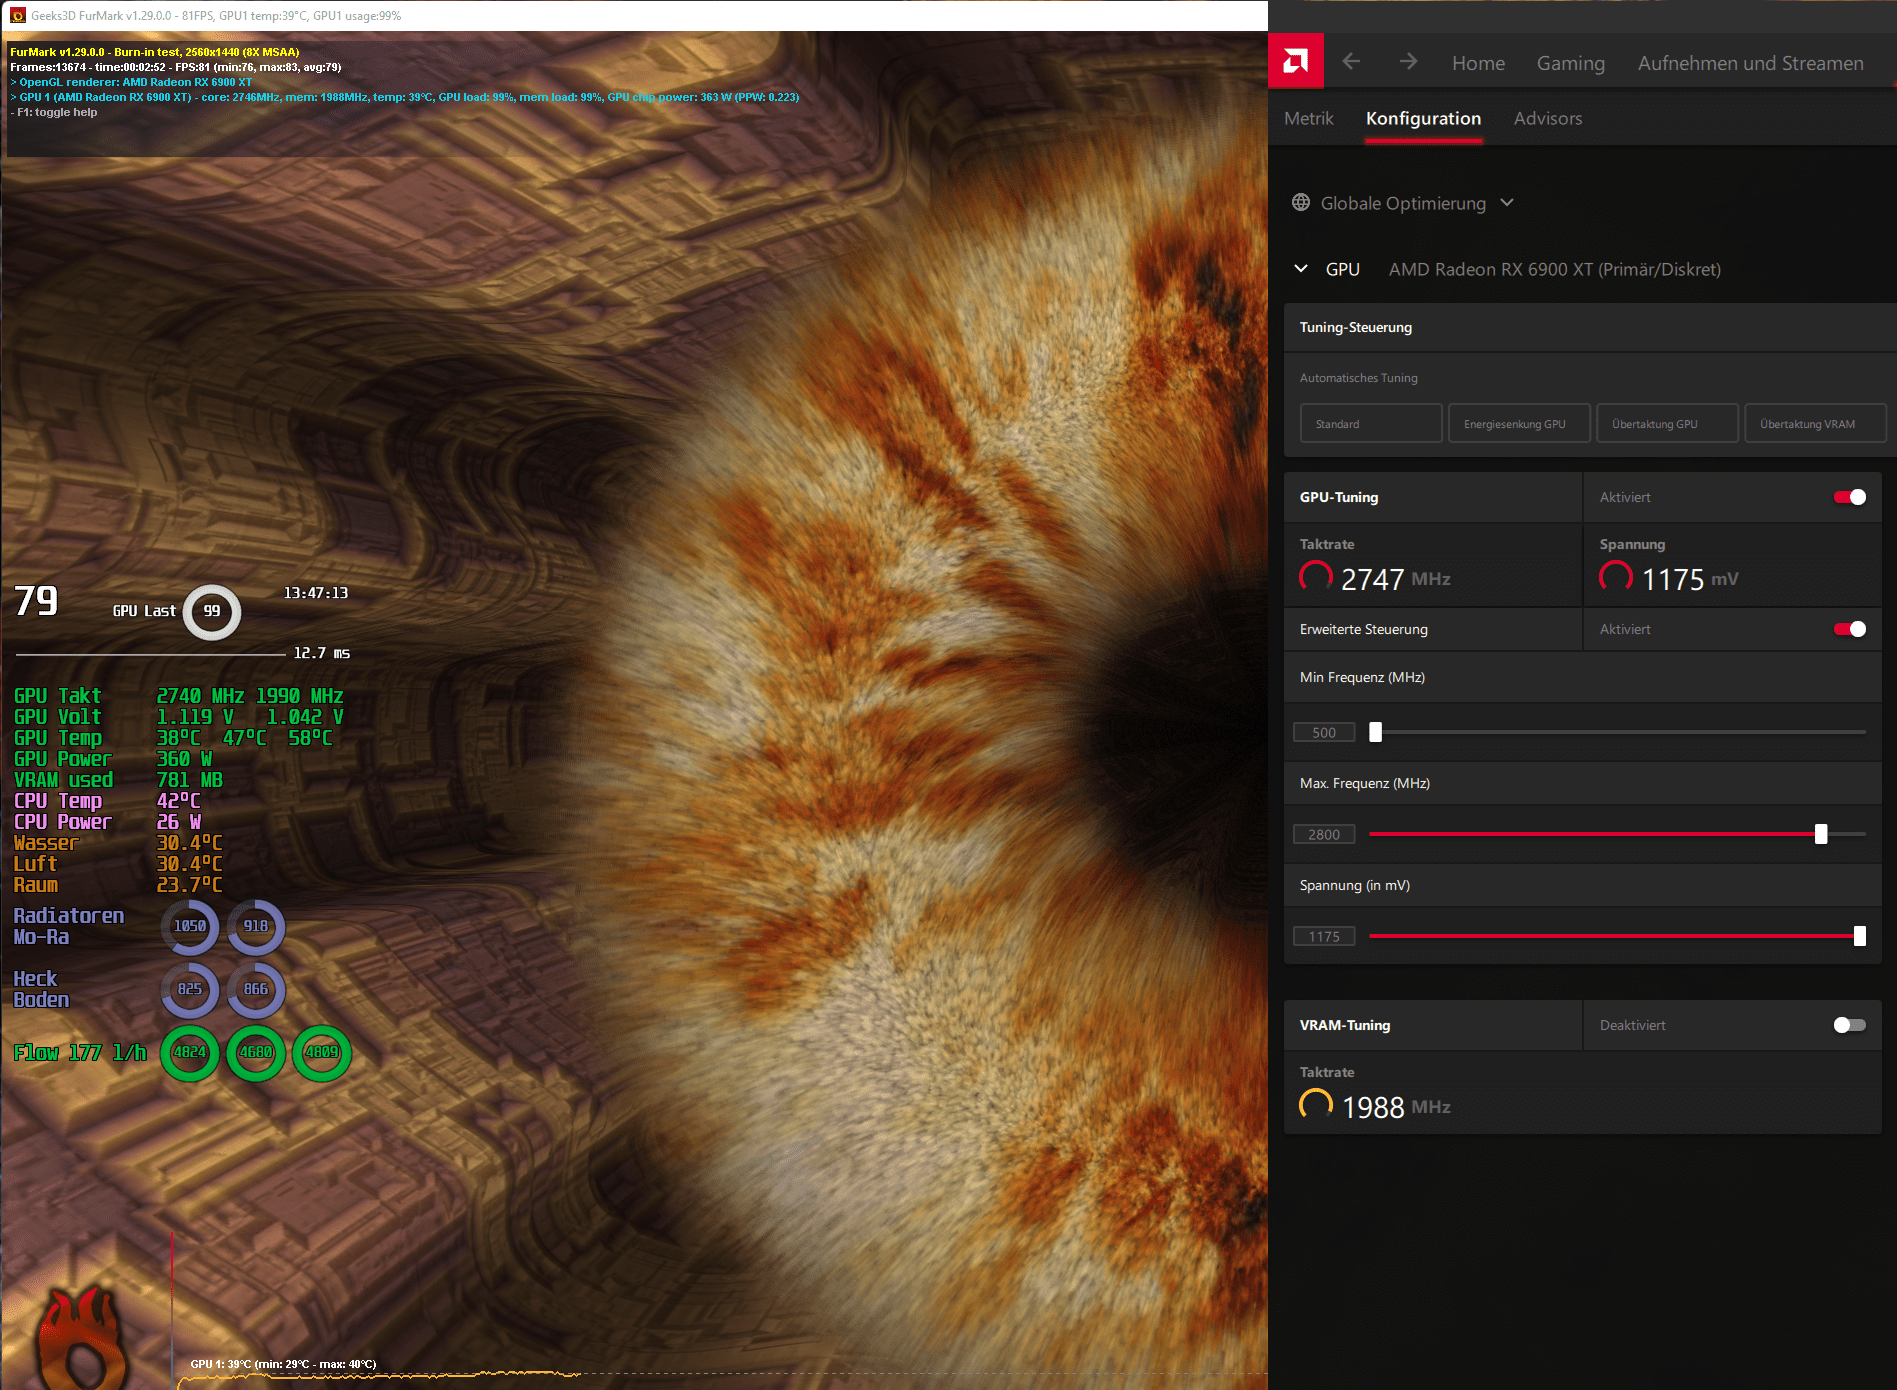
Task: Click the Spannung 1175 input field
Action: (1324, 936)
